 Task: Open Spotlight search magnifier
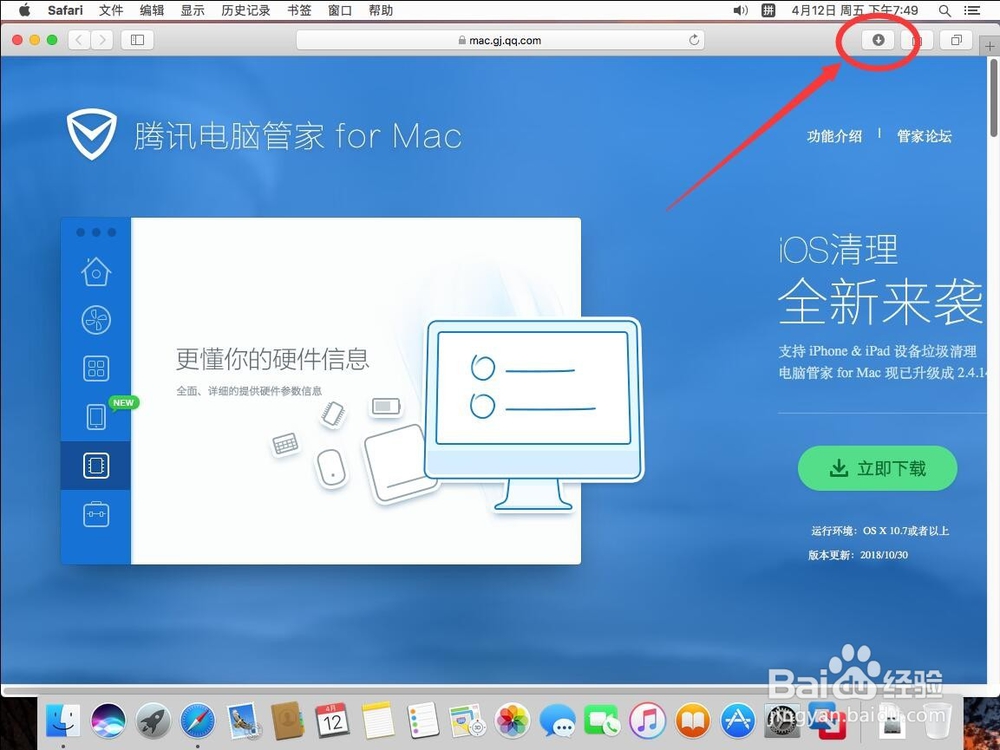(945, 10)
